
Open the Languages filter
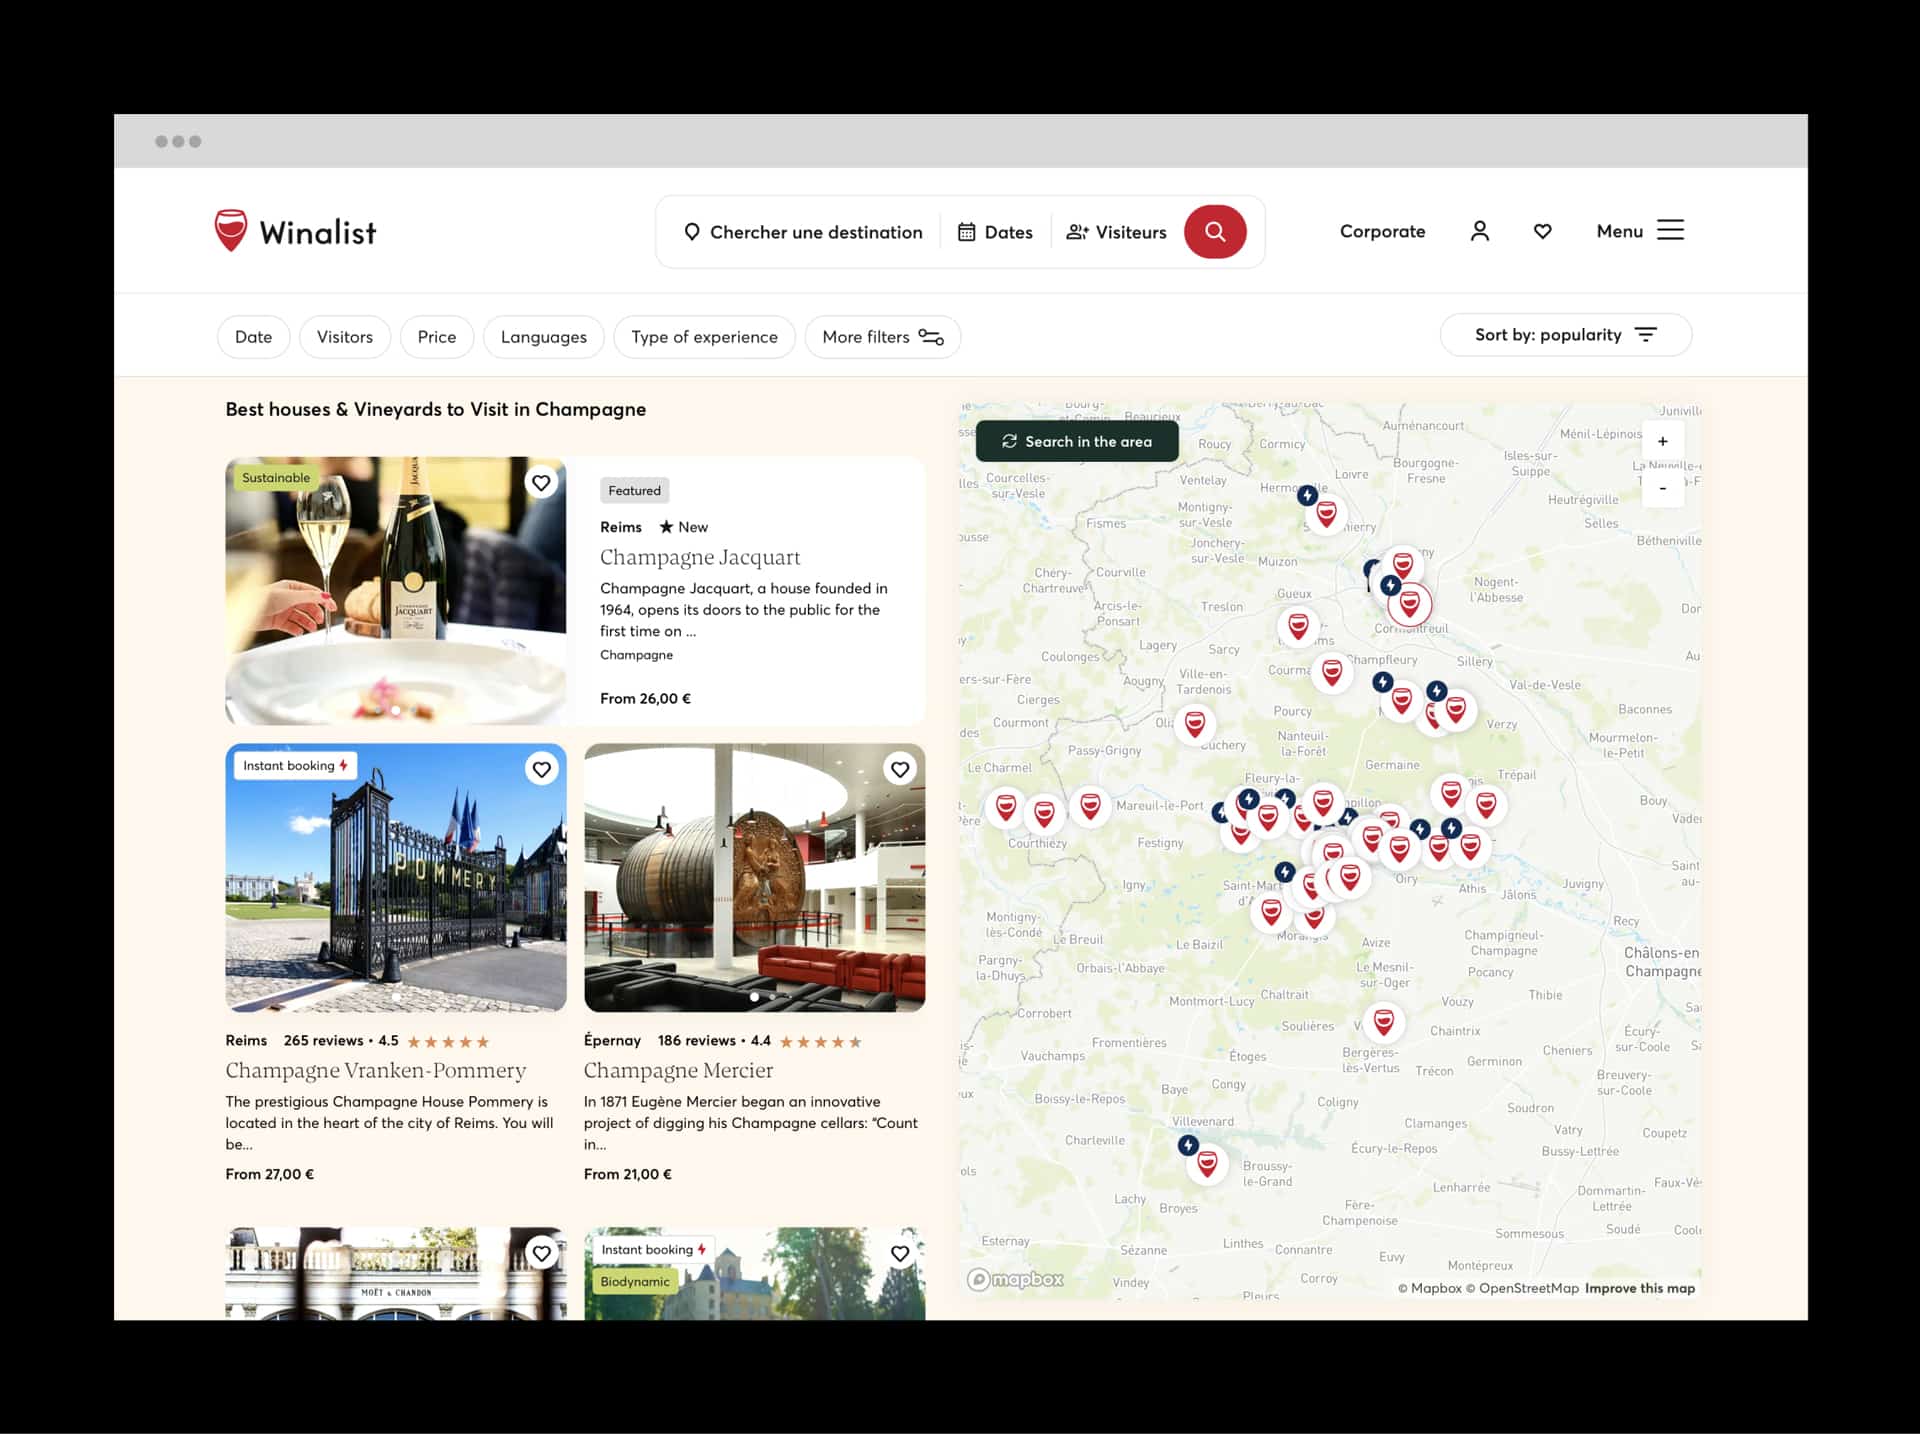click(x=544, y=337)
